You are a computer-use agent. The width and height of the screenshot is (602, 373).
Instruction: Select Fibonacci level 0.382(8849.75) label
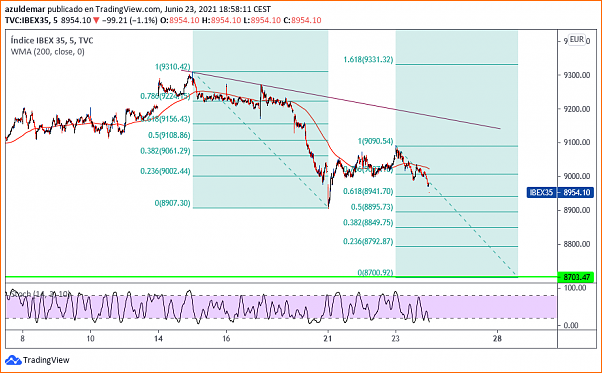click(x=368, y=223)
